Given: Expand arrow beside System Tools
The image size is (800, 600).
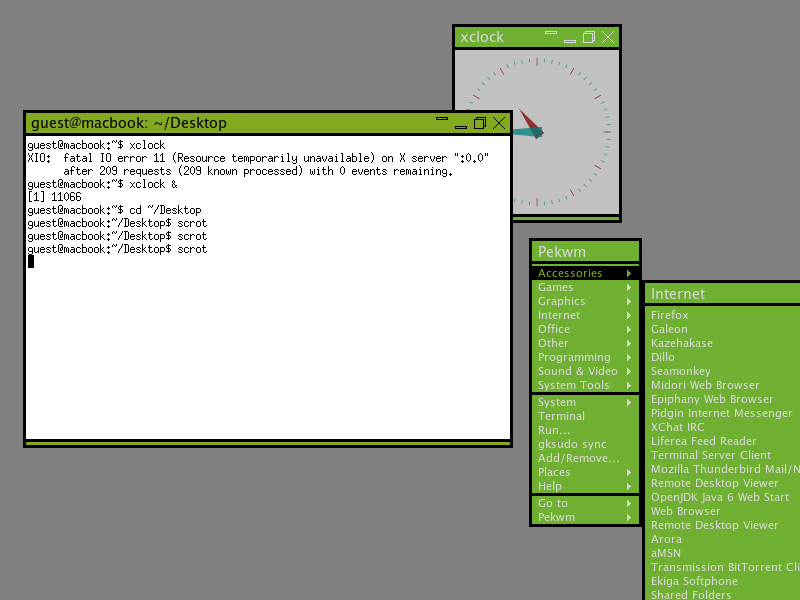Looking at the screenshot, I should [x=629, y=386].
